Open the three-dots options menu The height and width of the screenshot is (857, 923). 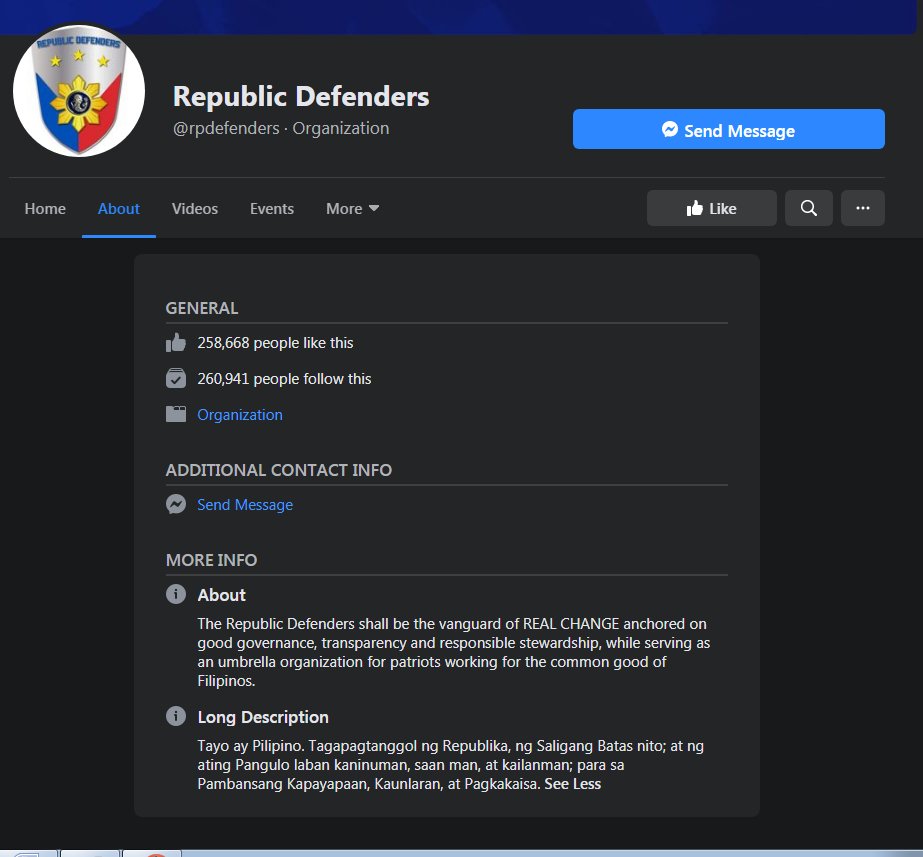point(862,208)
